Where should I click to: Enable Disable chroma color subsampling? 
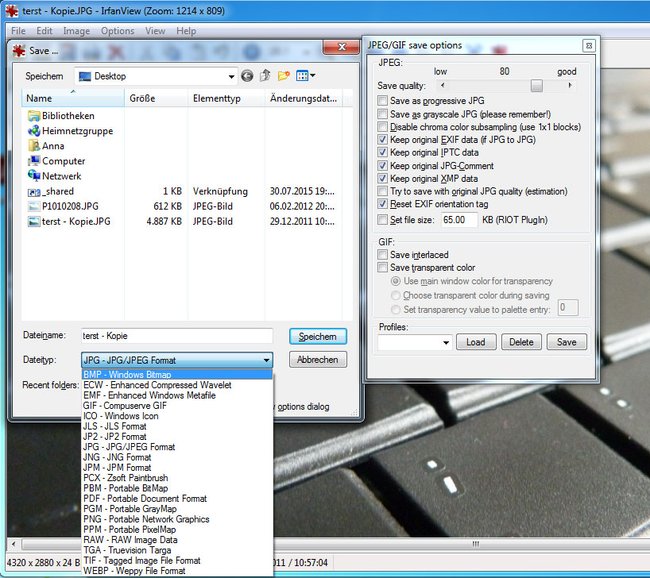tap(382, 127)
